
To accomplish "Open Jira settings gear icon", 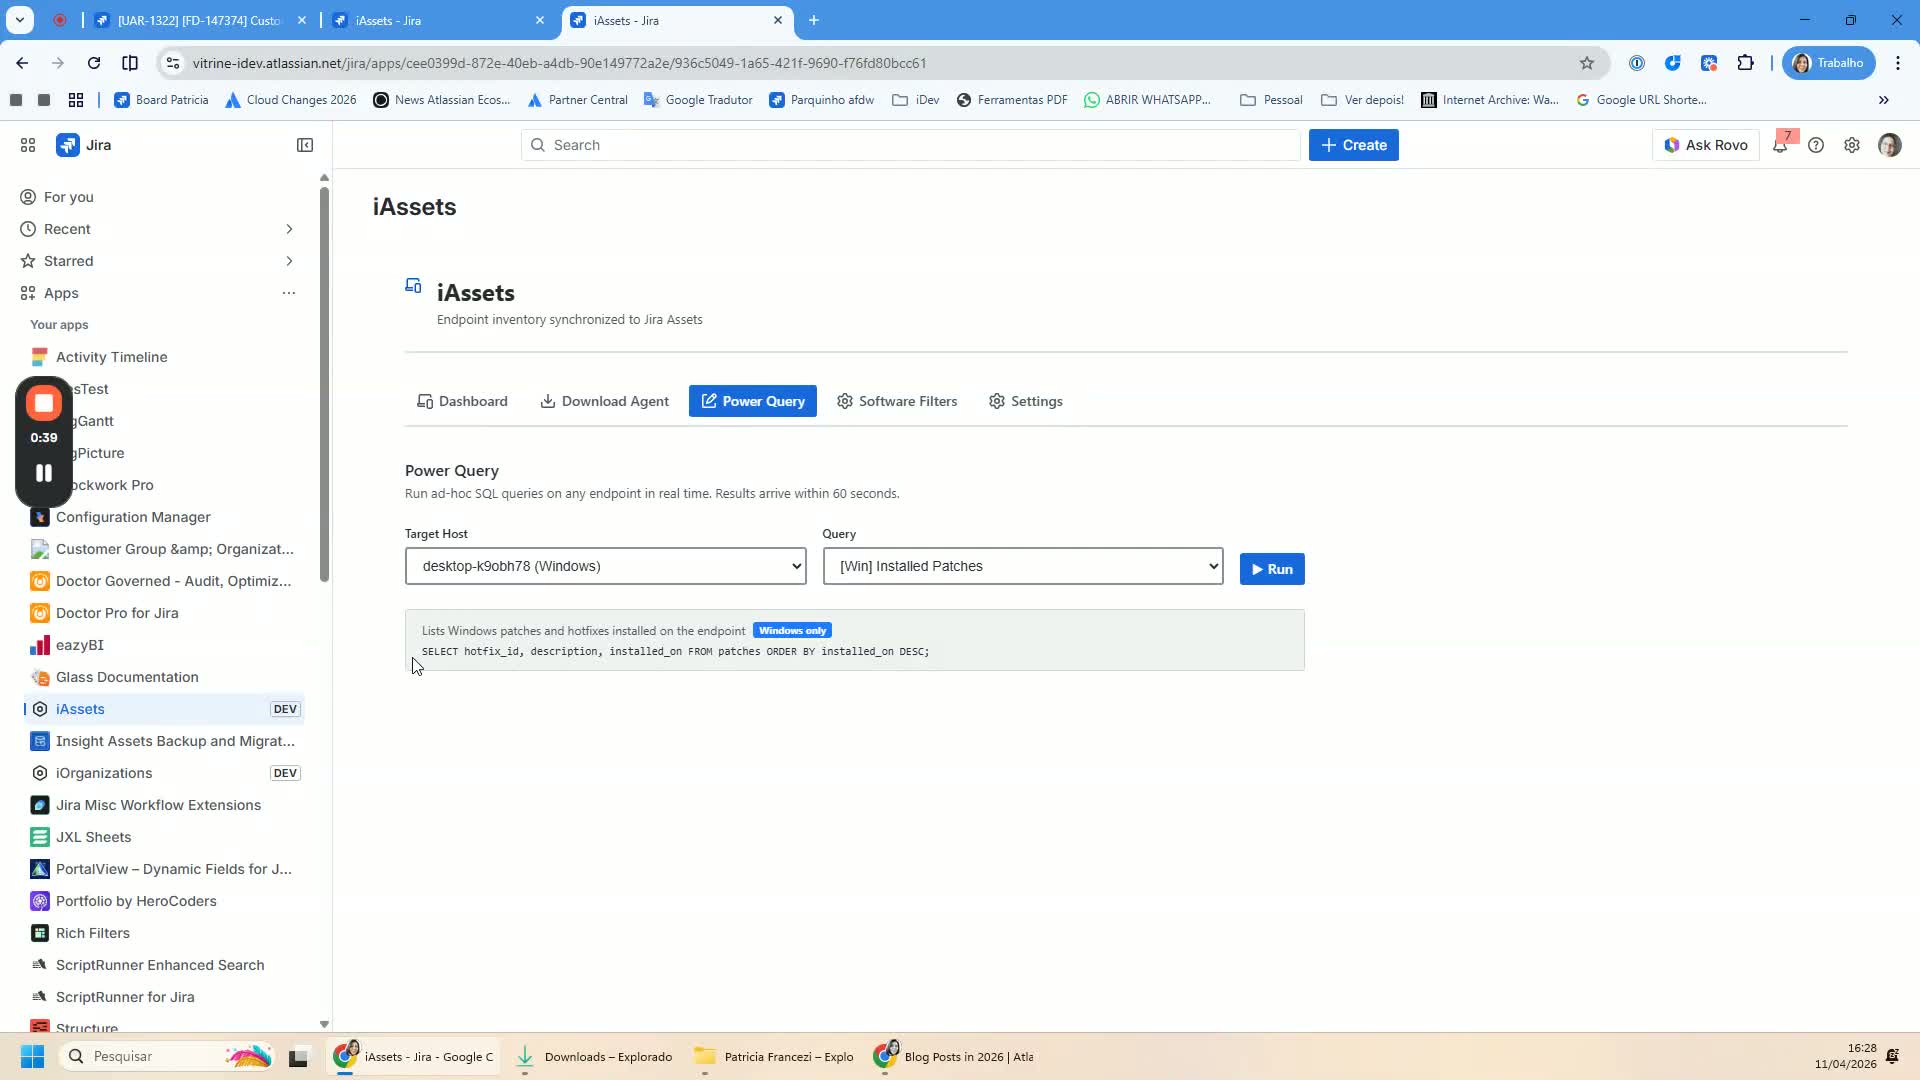I will click(1852, 145).
